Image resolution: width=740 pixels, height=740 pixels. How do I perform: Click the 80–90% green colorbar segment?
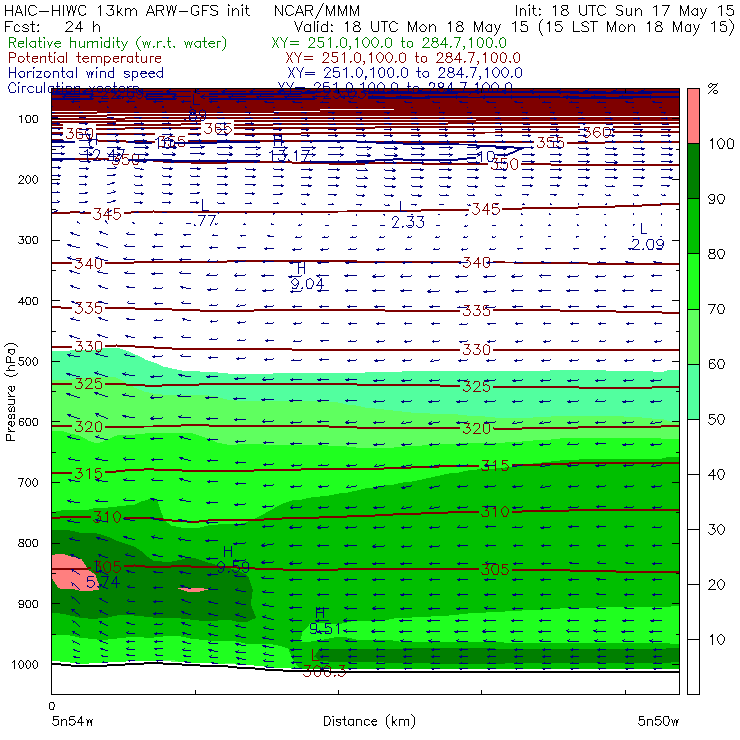click(693, 226)
